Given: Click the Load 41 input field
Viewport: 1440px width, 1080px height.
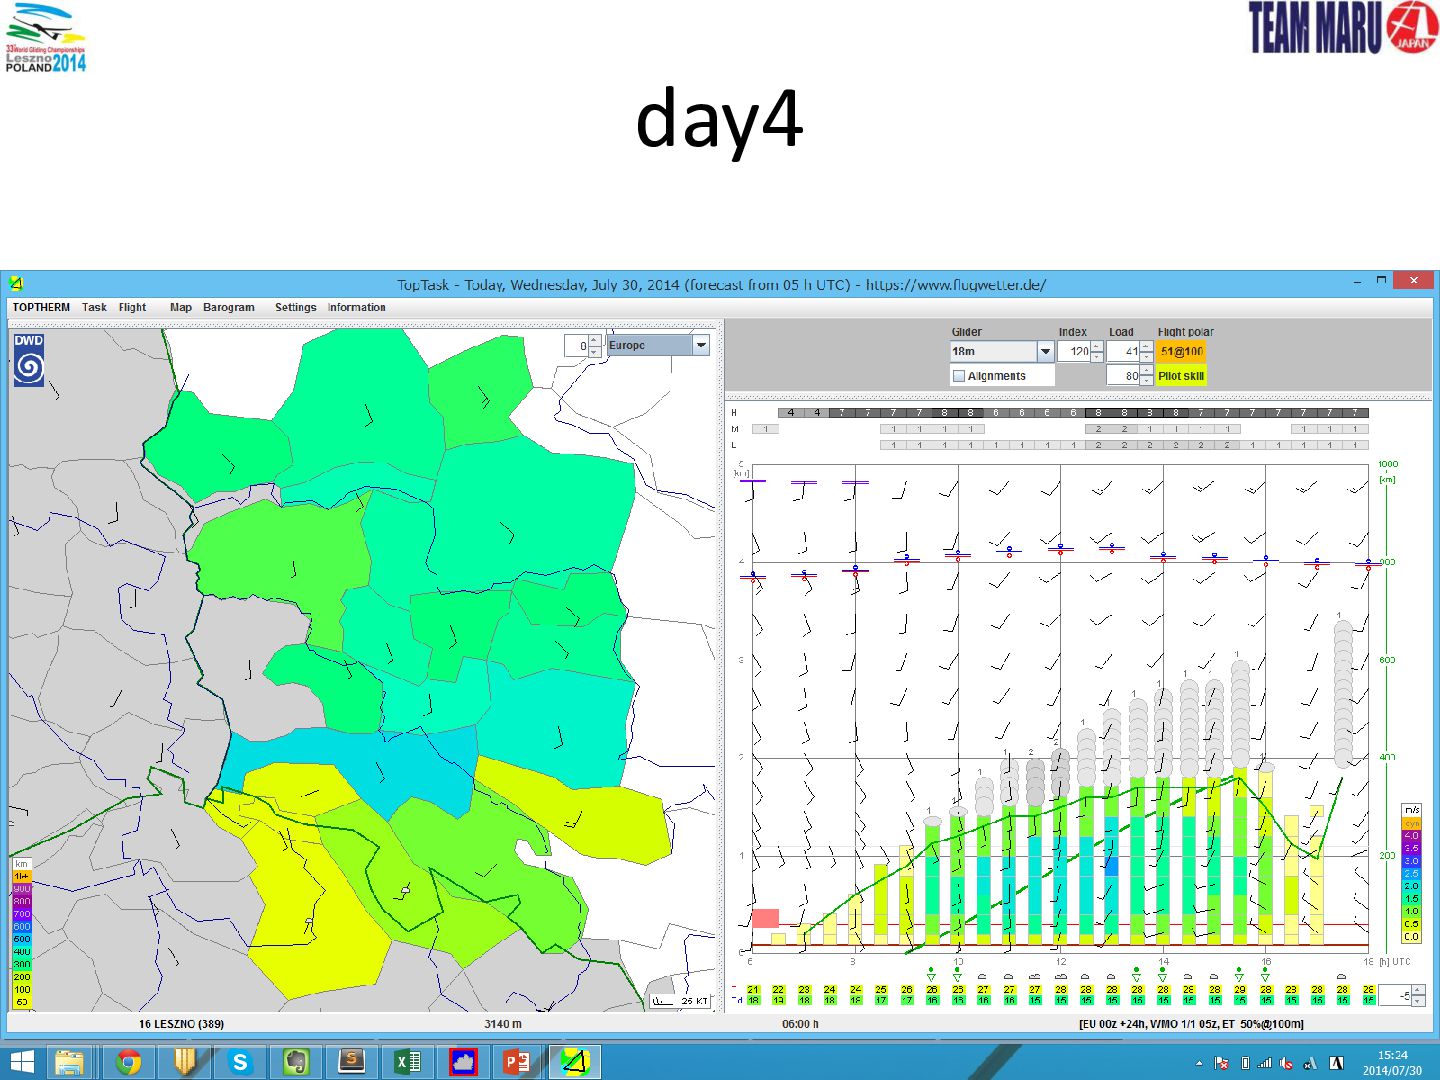Looking at the screenshot, I should click(1123, 351).
